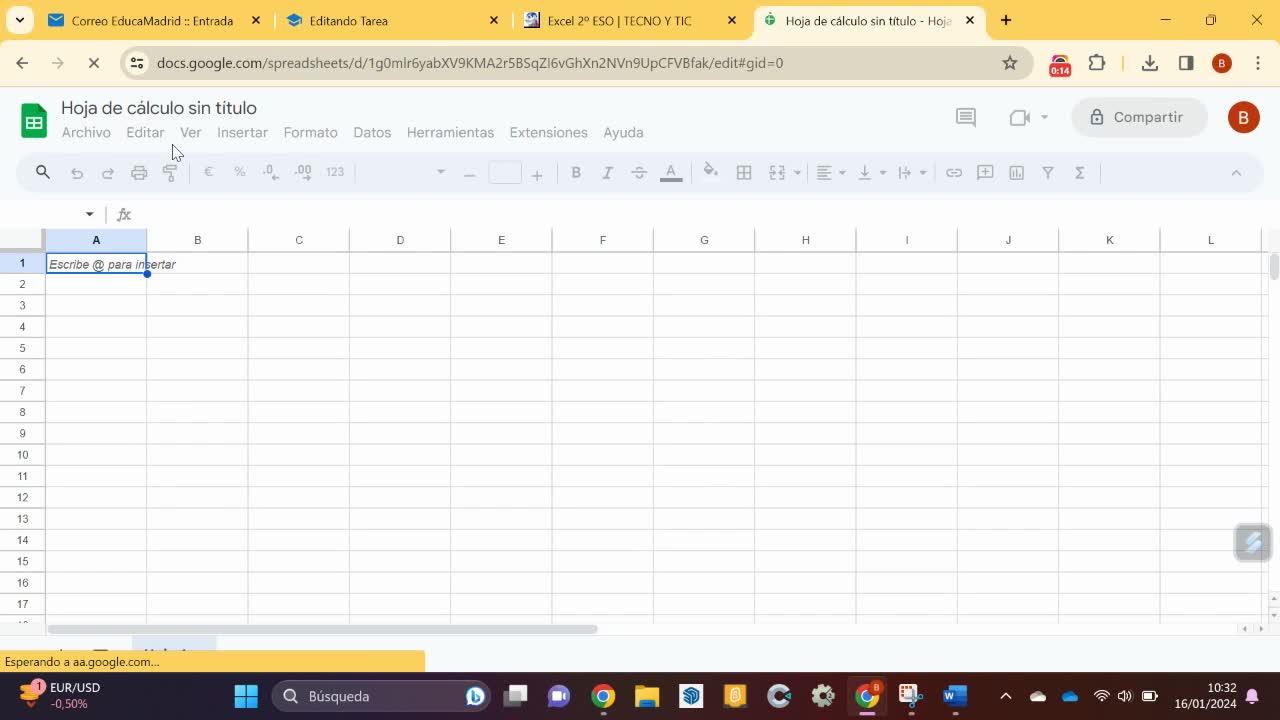Open the Formato menu
The height and width of the screenshot is (720, 1280).
tap(310, 132)
